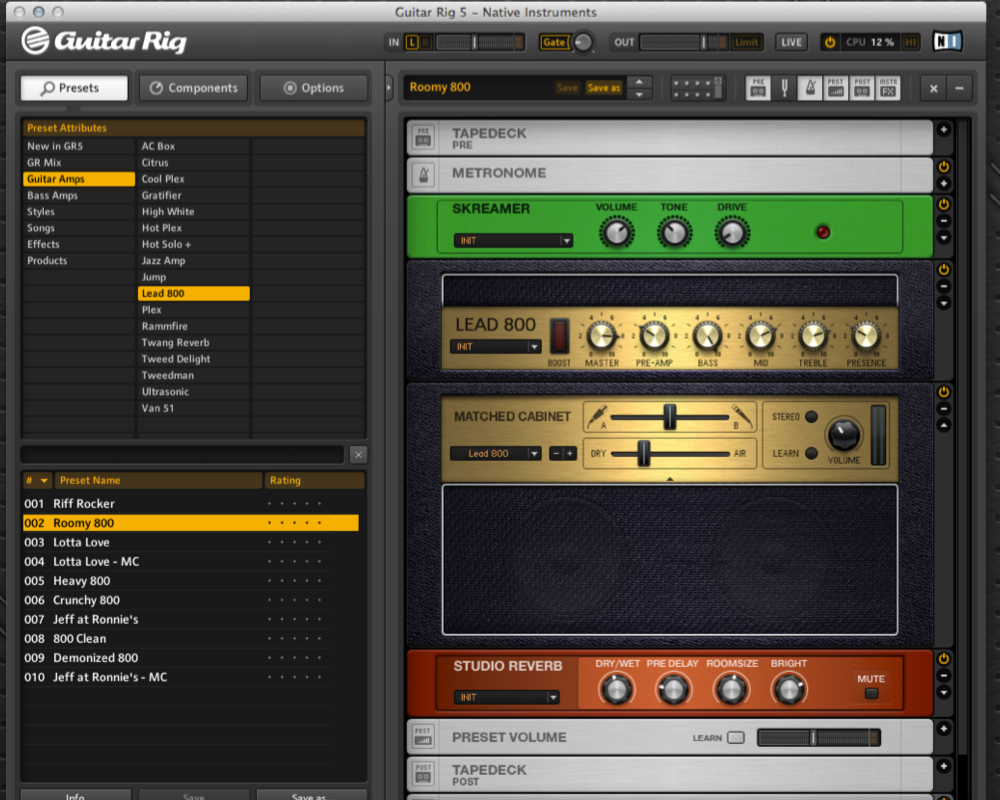Select the Effects attribute
This screenshot has height=800, width=1000.
tap(79, 244)
